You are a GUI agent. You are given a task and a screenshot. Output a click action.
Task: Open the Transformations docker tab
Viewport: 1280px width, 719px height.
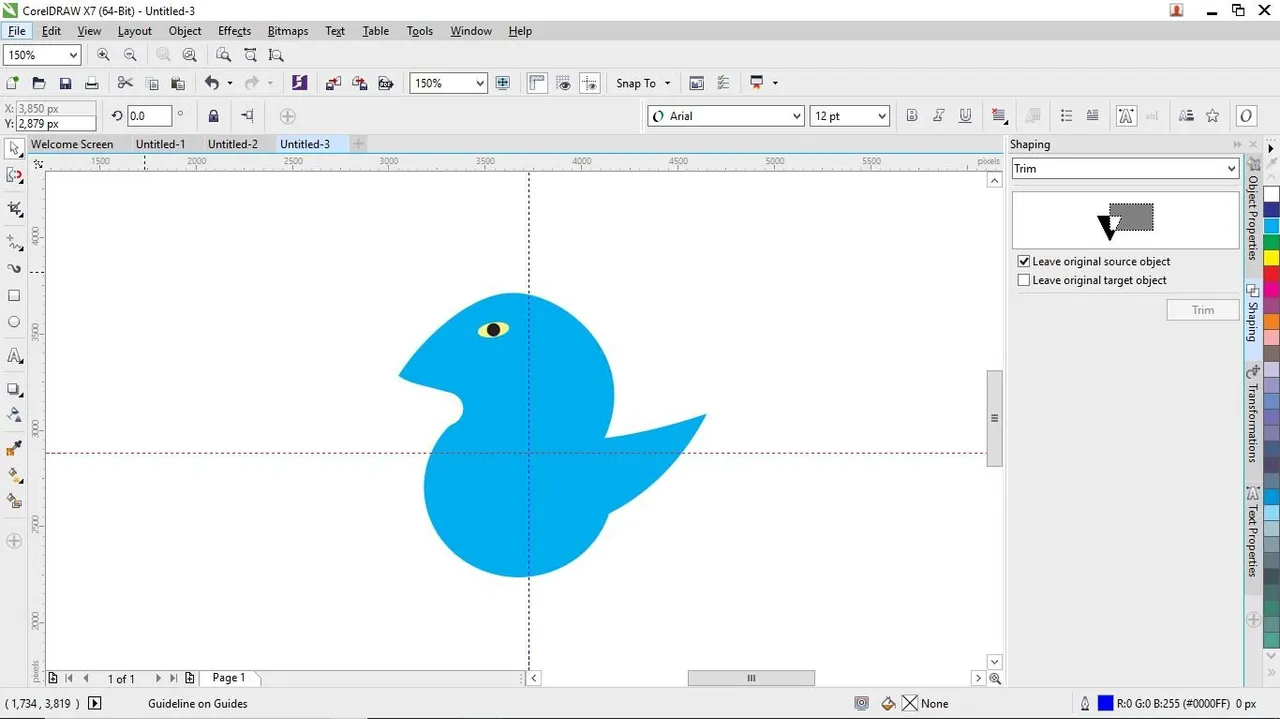pos(1253,415)
